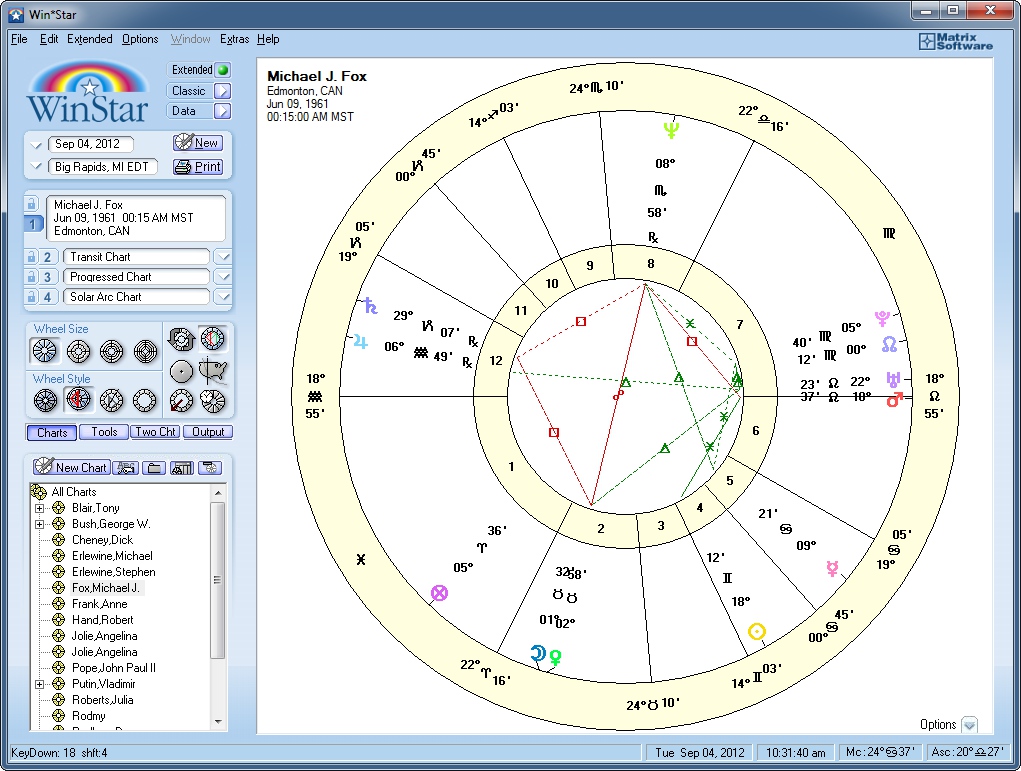Open the folder icon in chart toolbar

(x=154, y=468)
